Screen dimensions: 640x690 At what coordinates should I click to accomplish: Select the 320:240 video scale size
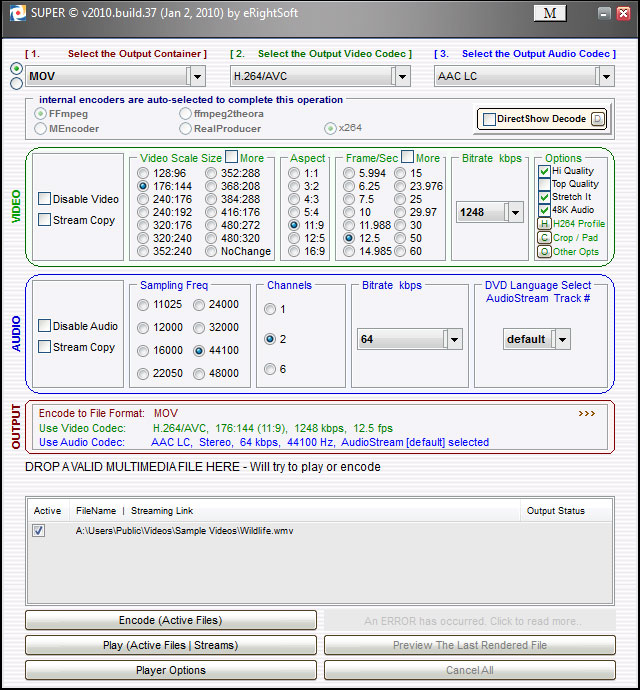[x=143, y=239]
